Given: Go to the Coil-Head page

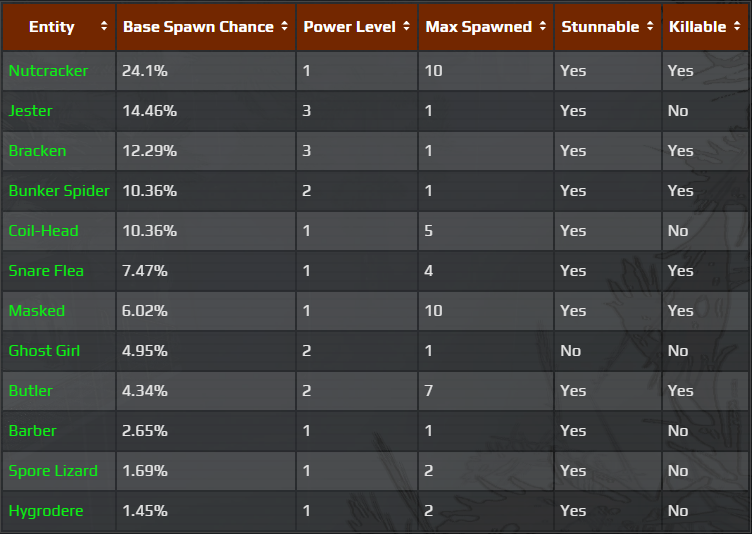Looking at the screenshot, I should tap(43, 231).
